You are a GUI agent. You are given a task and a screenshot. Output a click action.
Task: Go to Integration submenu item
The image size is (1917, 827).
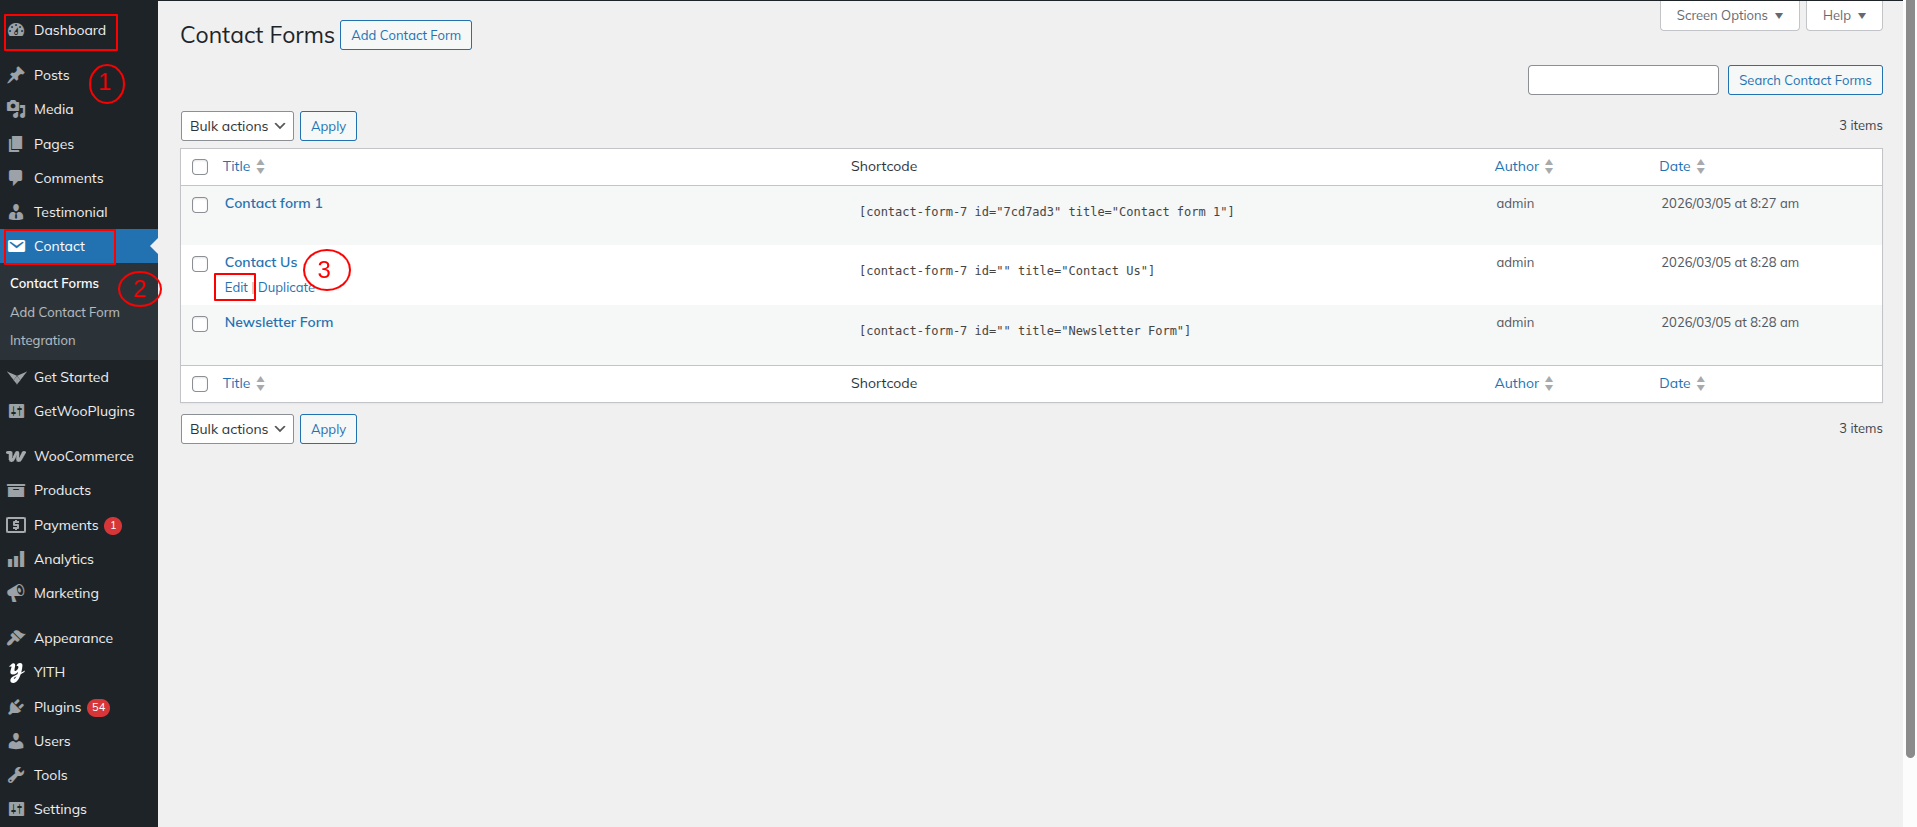click(43, 340)
